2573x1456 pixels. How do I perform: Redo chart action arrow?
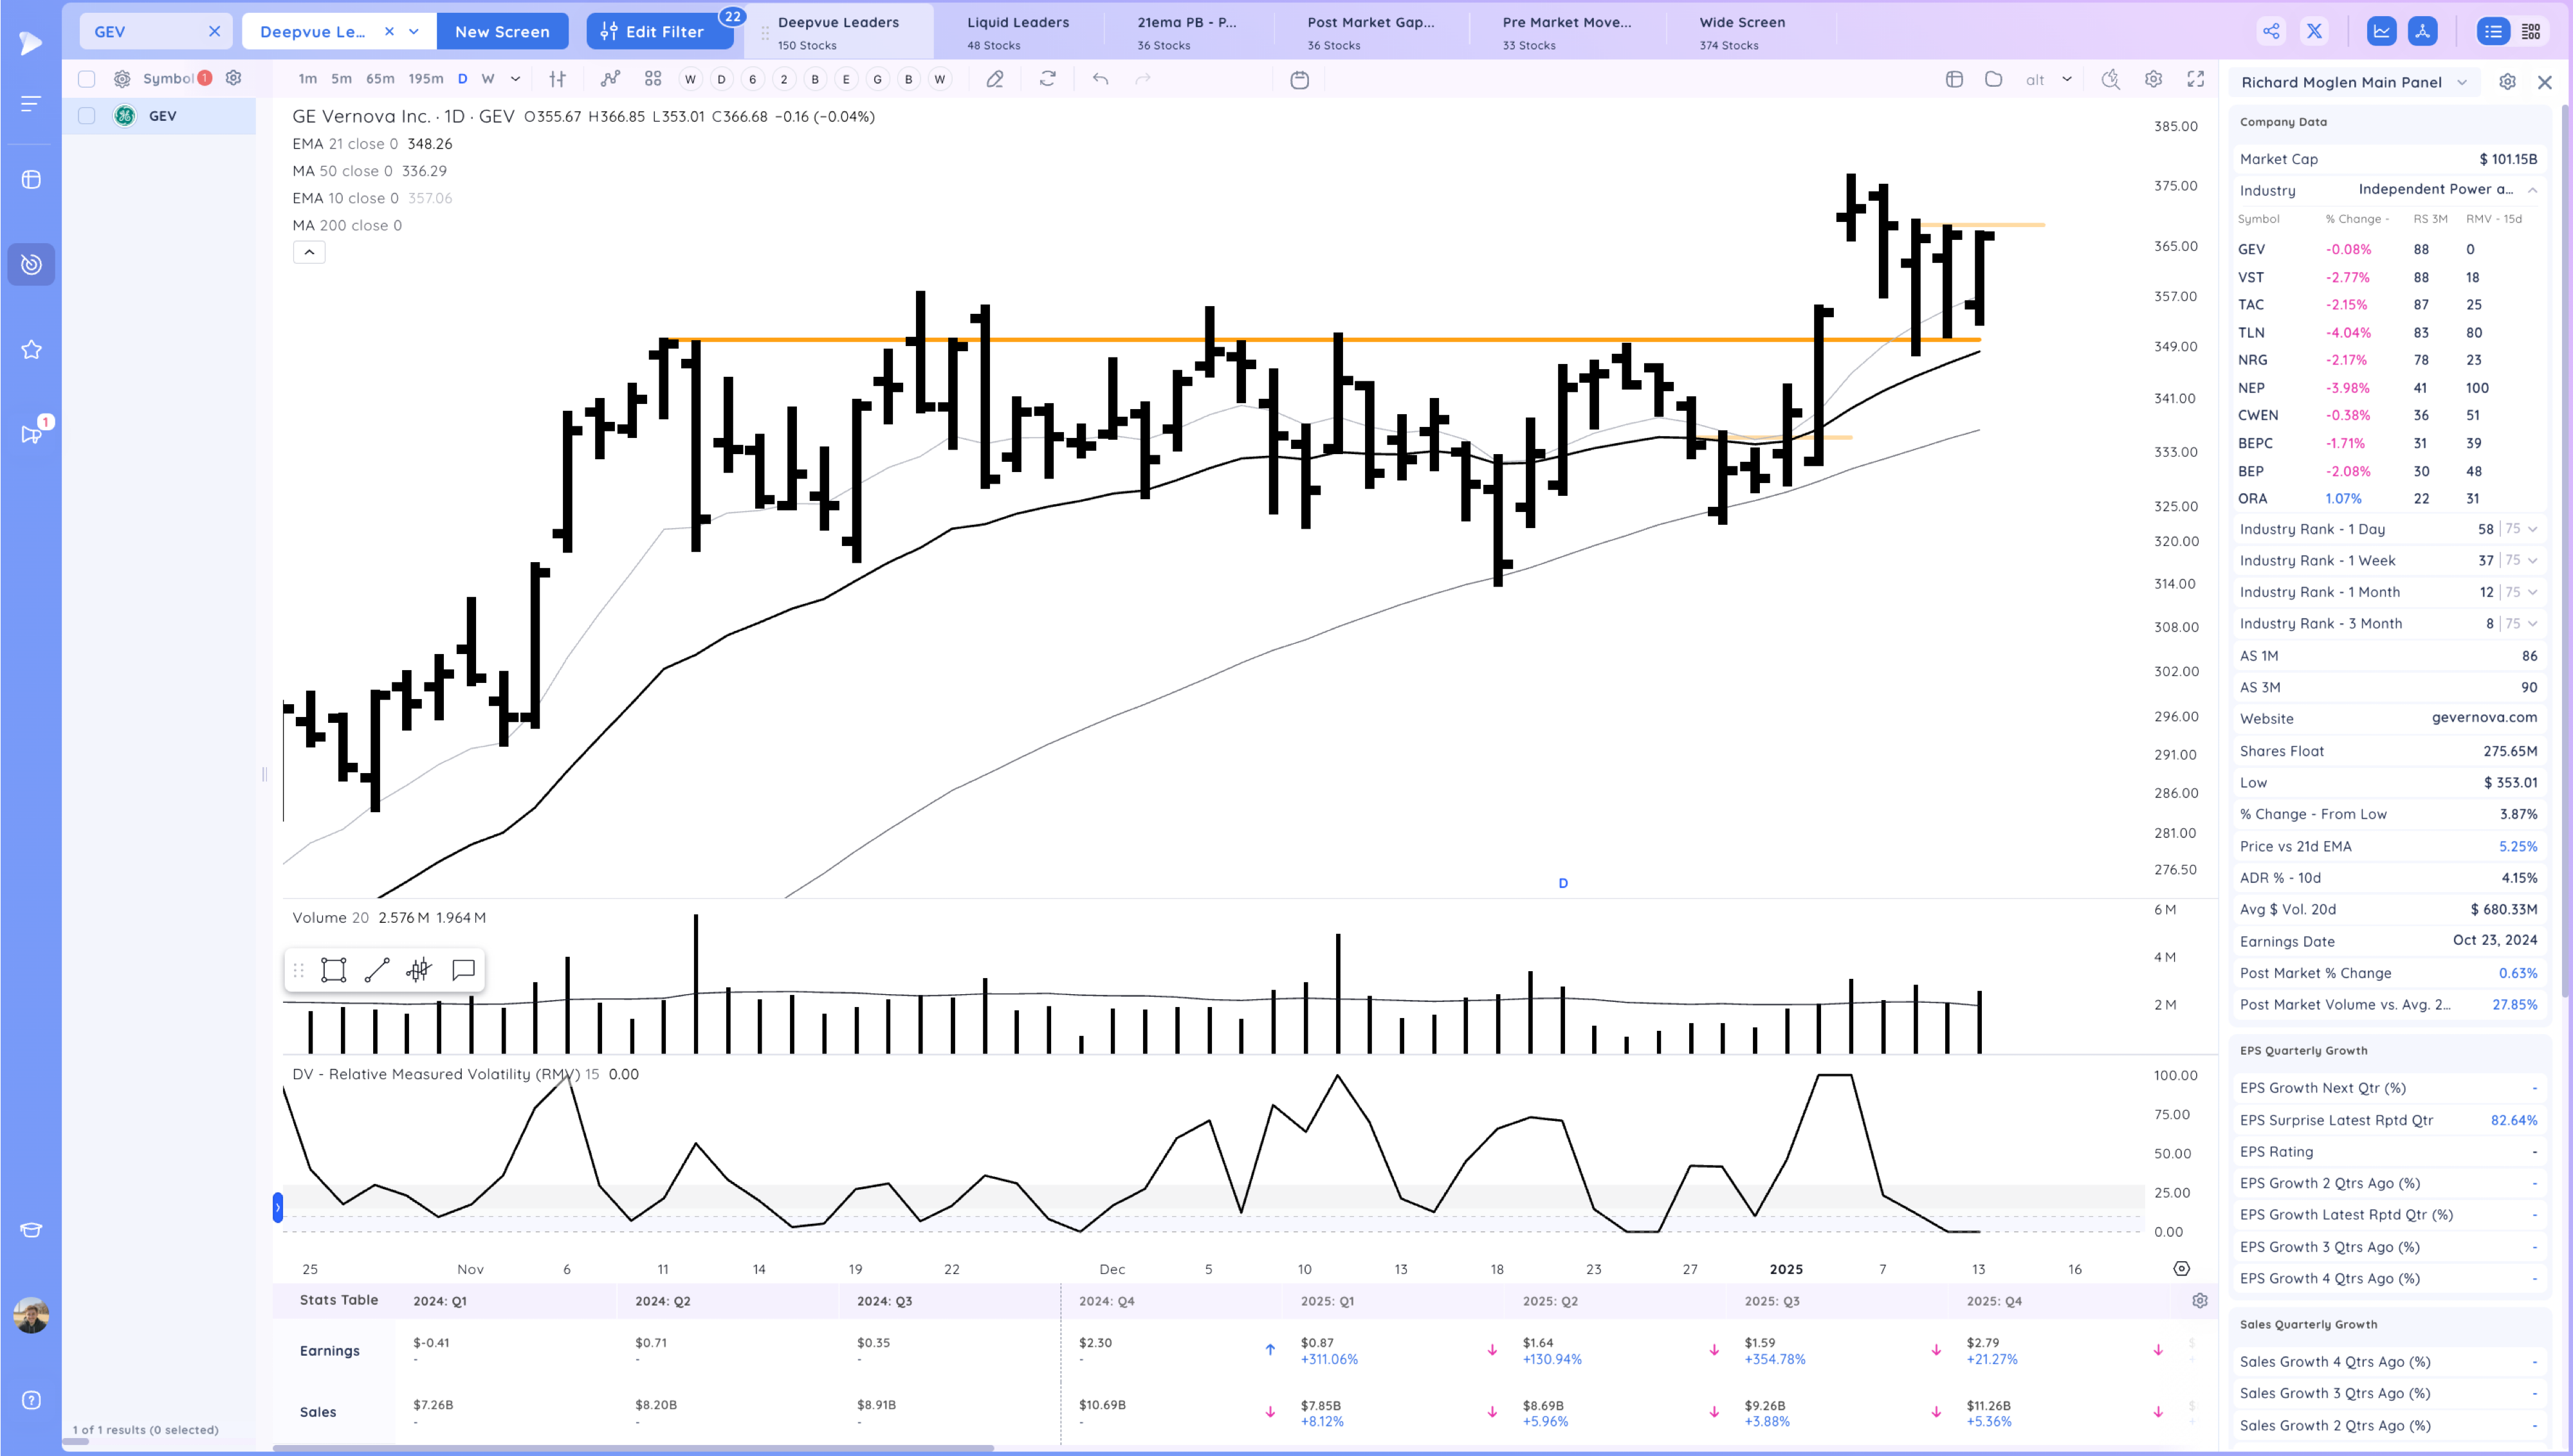(1143, 79)
